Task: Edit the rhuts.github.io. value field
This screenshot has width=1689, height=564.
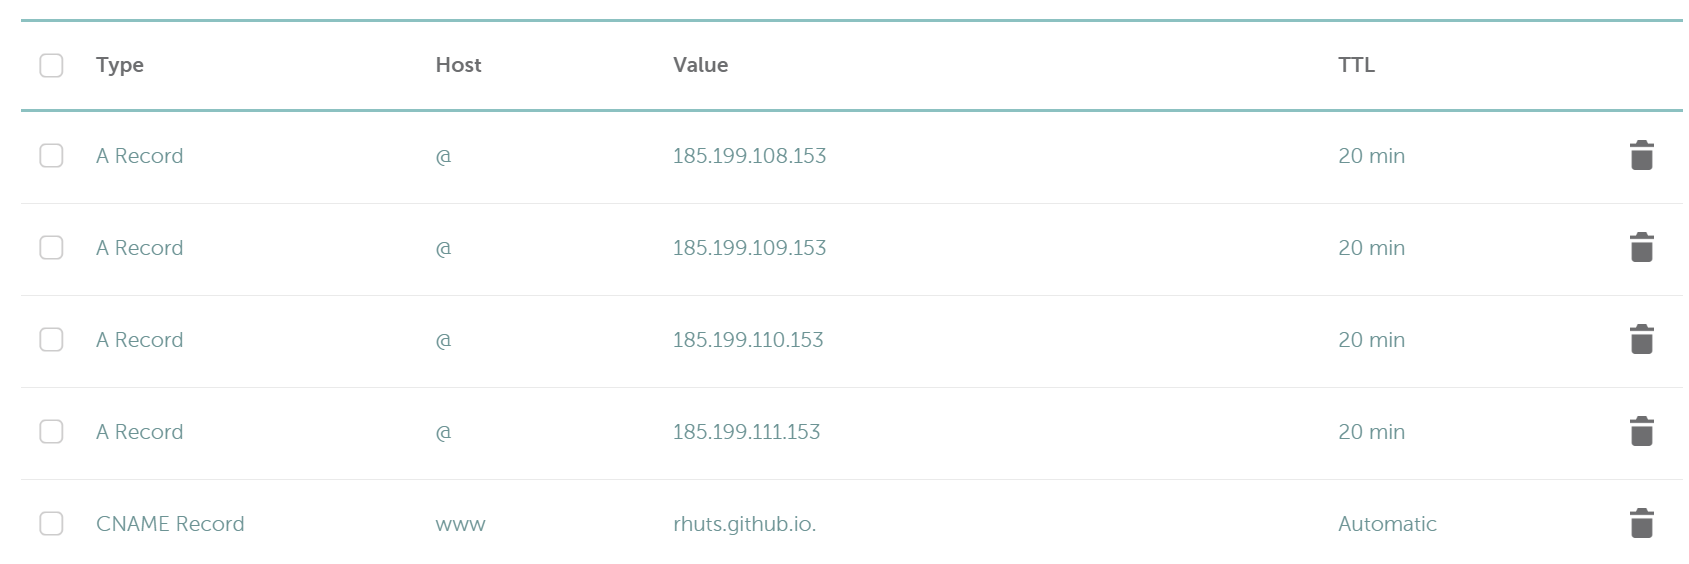Action: click(744, 524)
